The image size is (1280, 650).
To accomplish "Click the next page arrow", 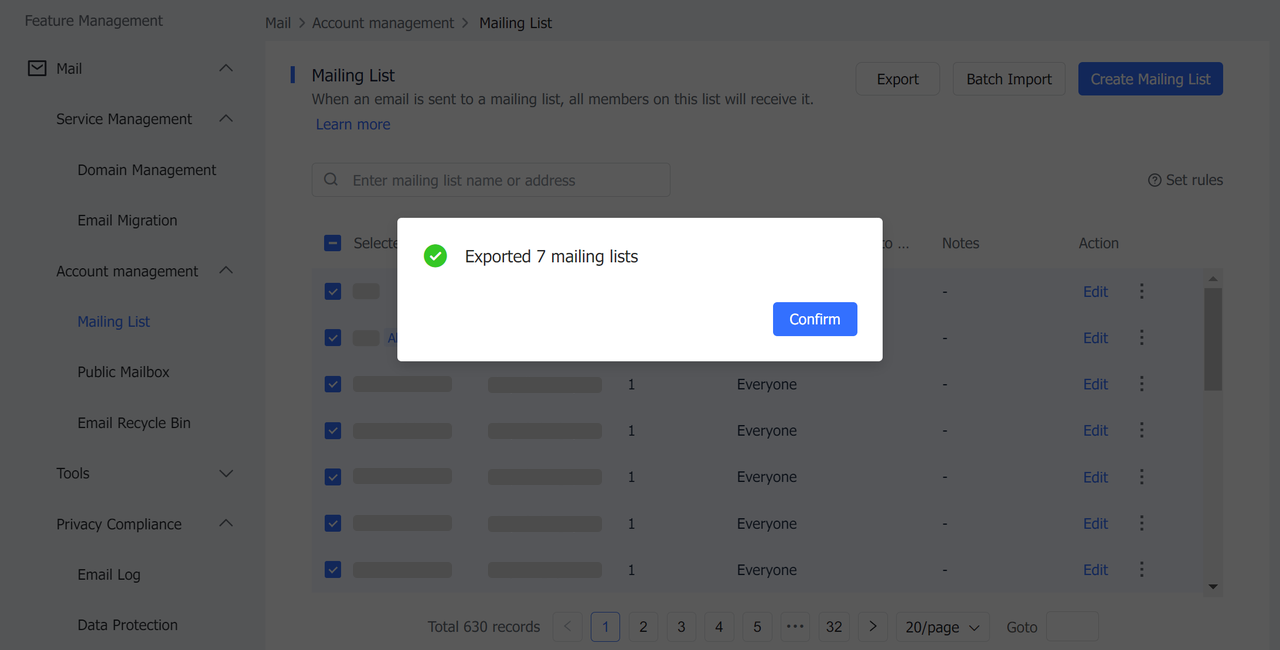I will click(872, 626).
